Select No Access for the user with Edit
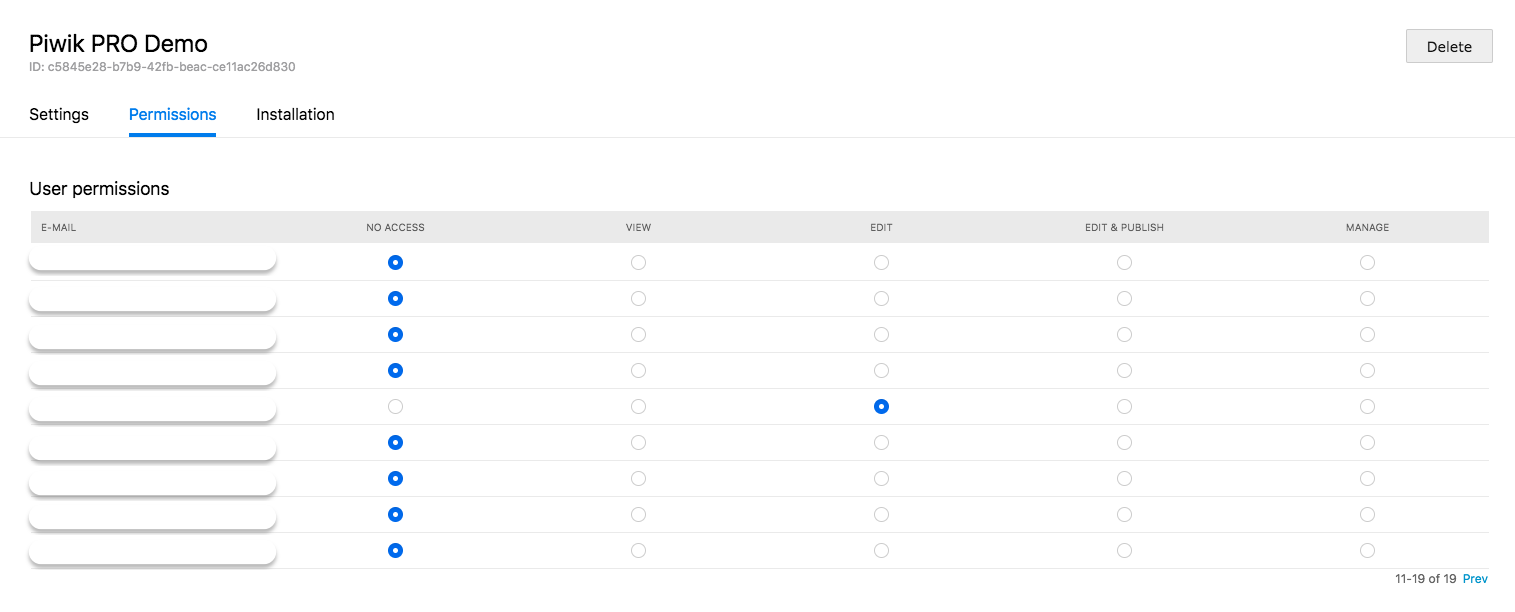Screen dimensions: 1515x612 pos(395,406)
